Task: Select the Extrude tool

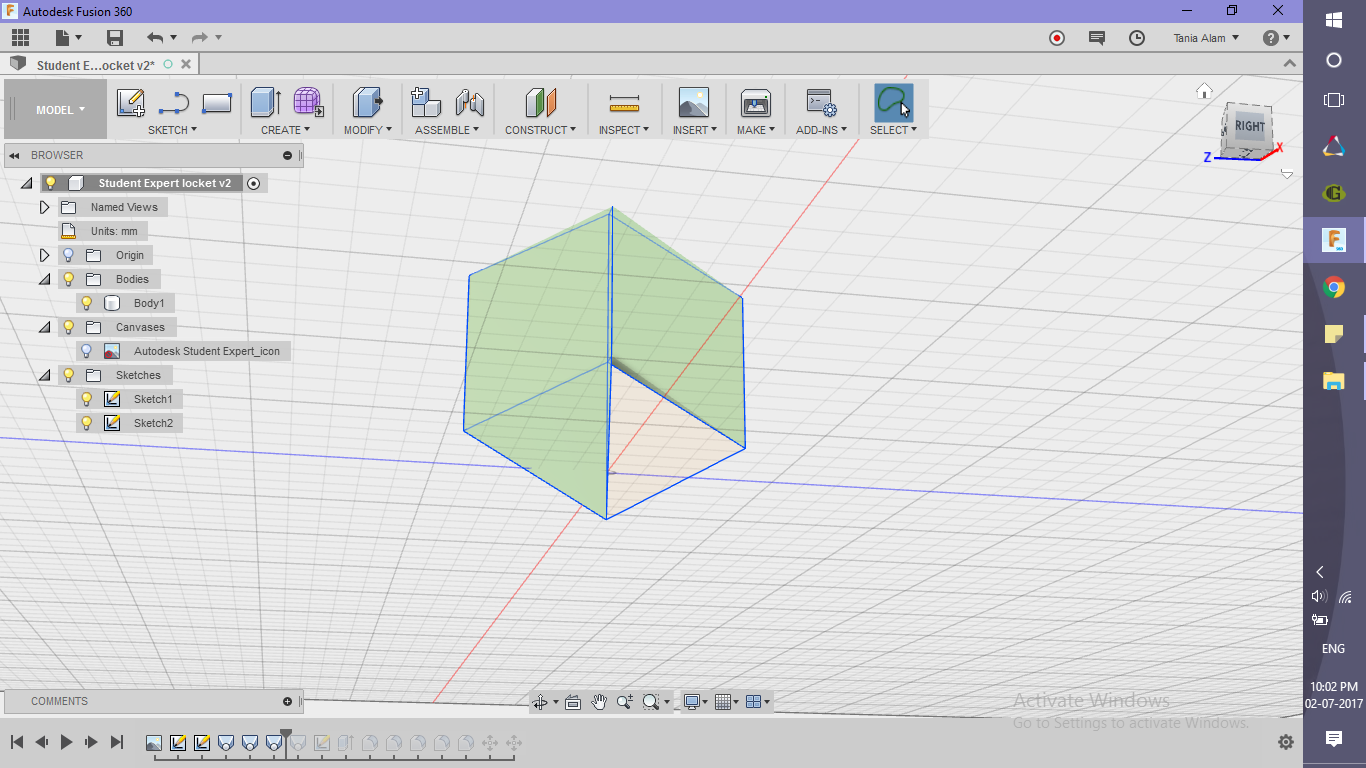Action: [265, 102]
